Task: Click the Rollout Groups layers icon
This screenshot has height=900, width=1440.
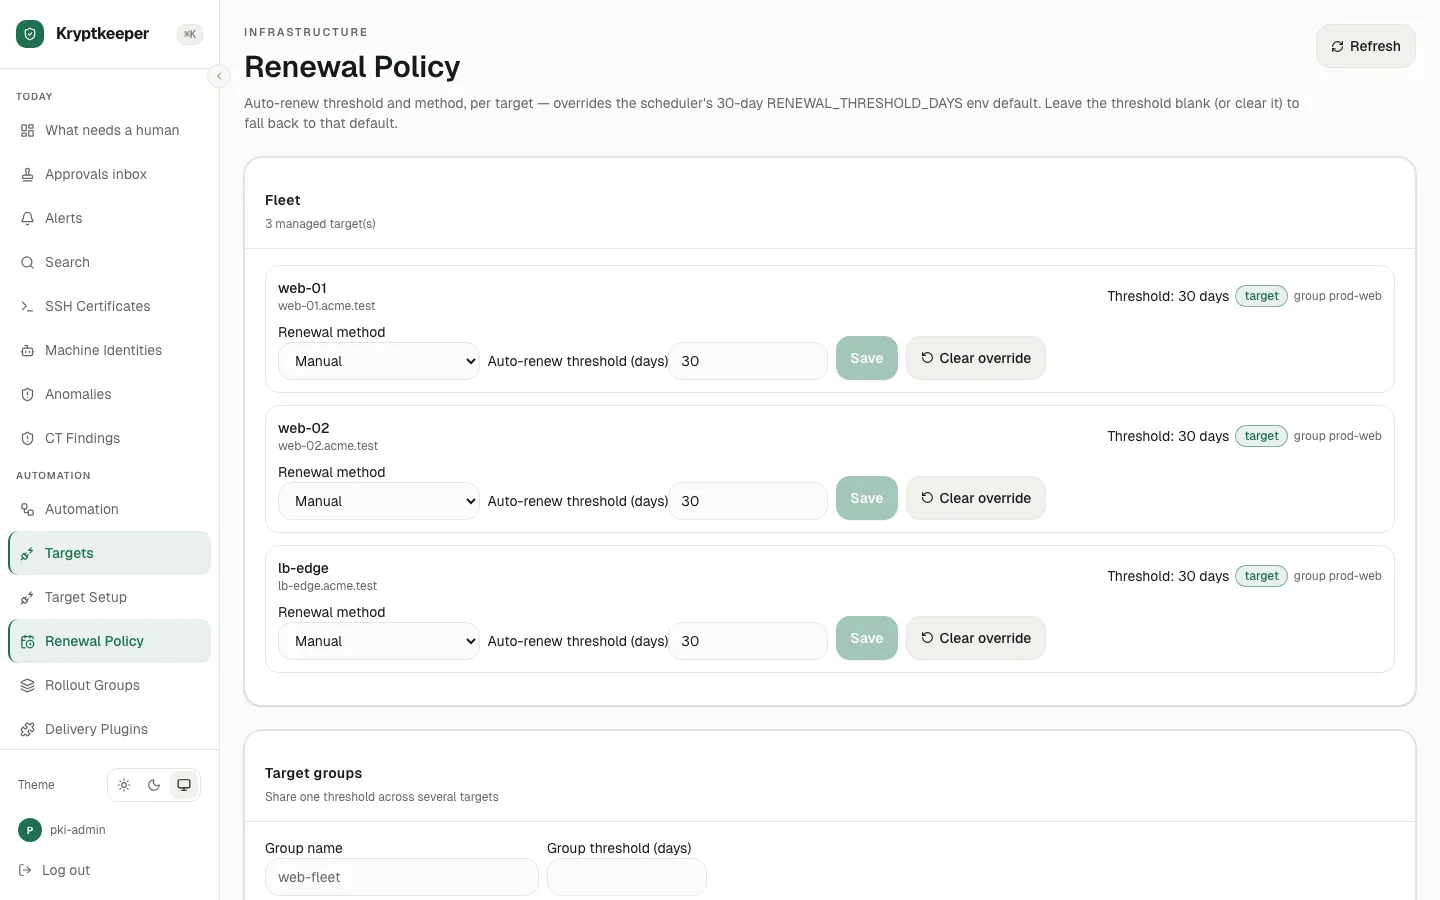Action: (28, 685)
